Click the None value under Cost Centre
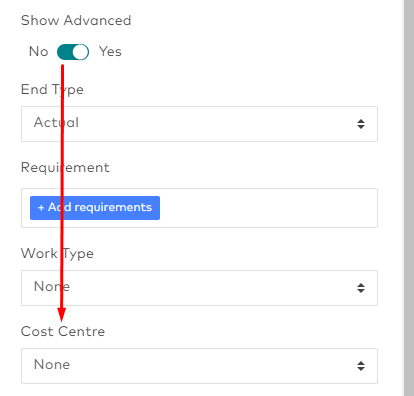The height and width of the screenshot is (396, 414). (x=52, y=364)
